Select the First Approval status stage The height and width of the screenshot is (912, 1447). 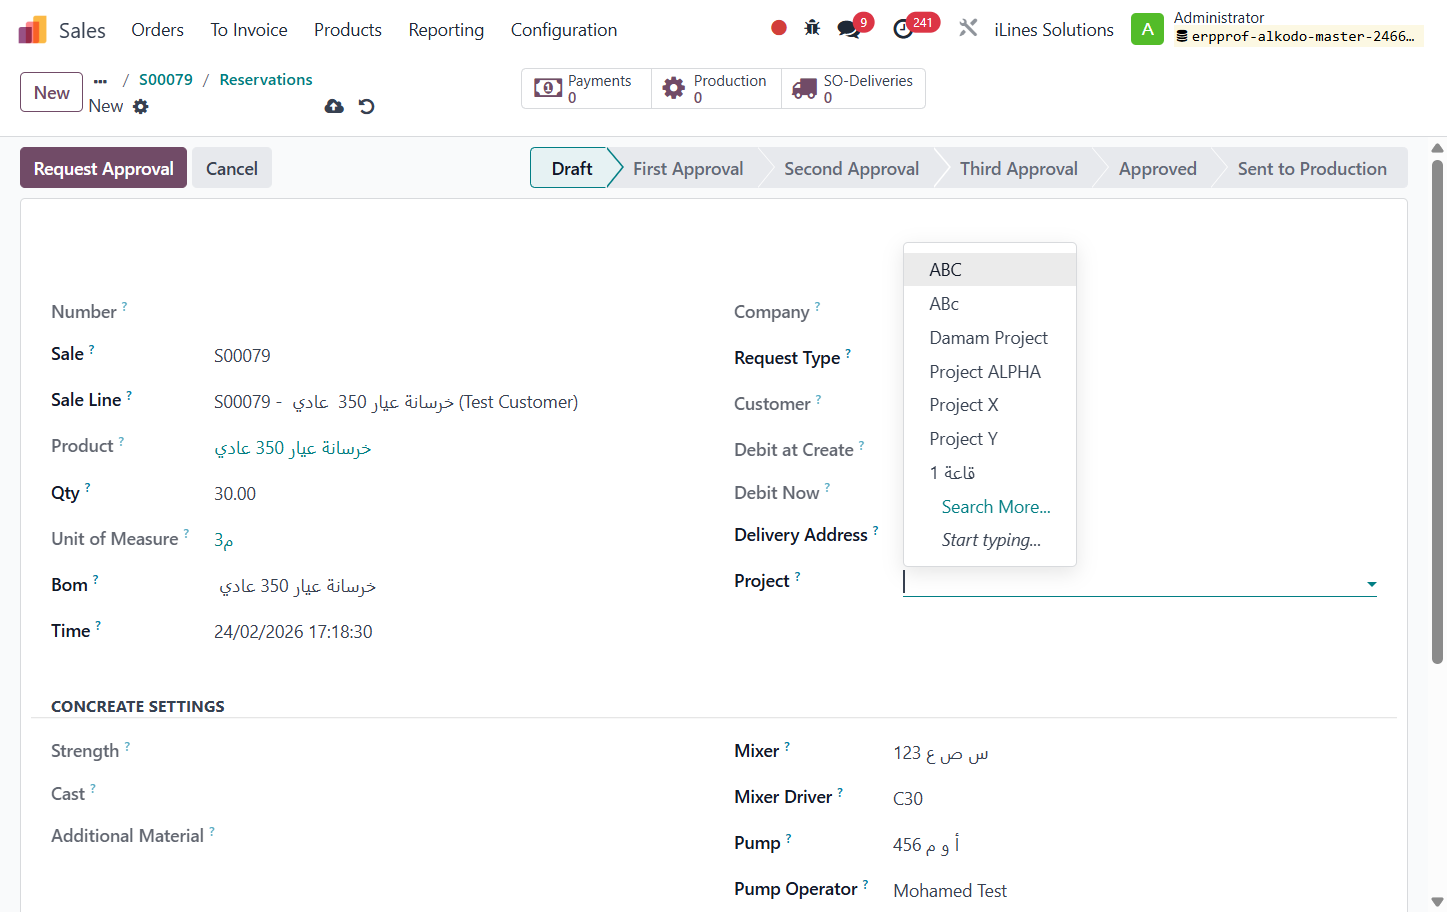pos(688,168)
